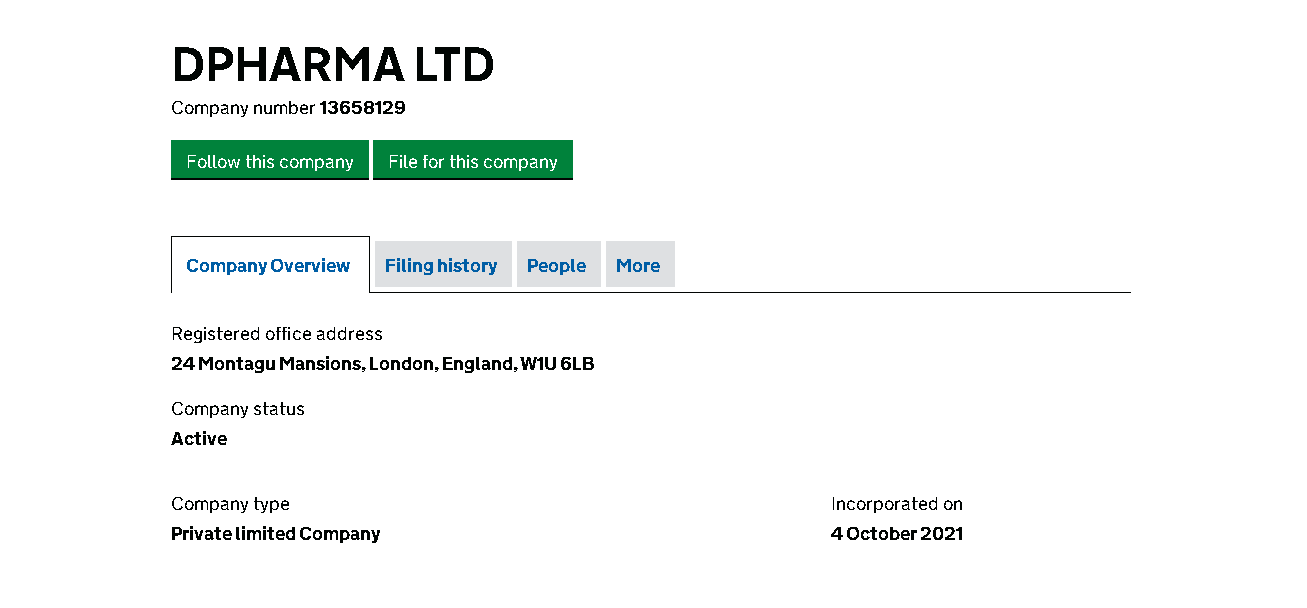Click the Follow this company button
Image resolution: width=1307 pixels, height=608 pixels.
[x=270, y=161]
